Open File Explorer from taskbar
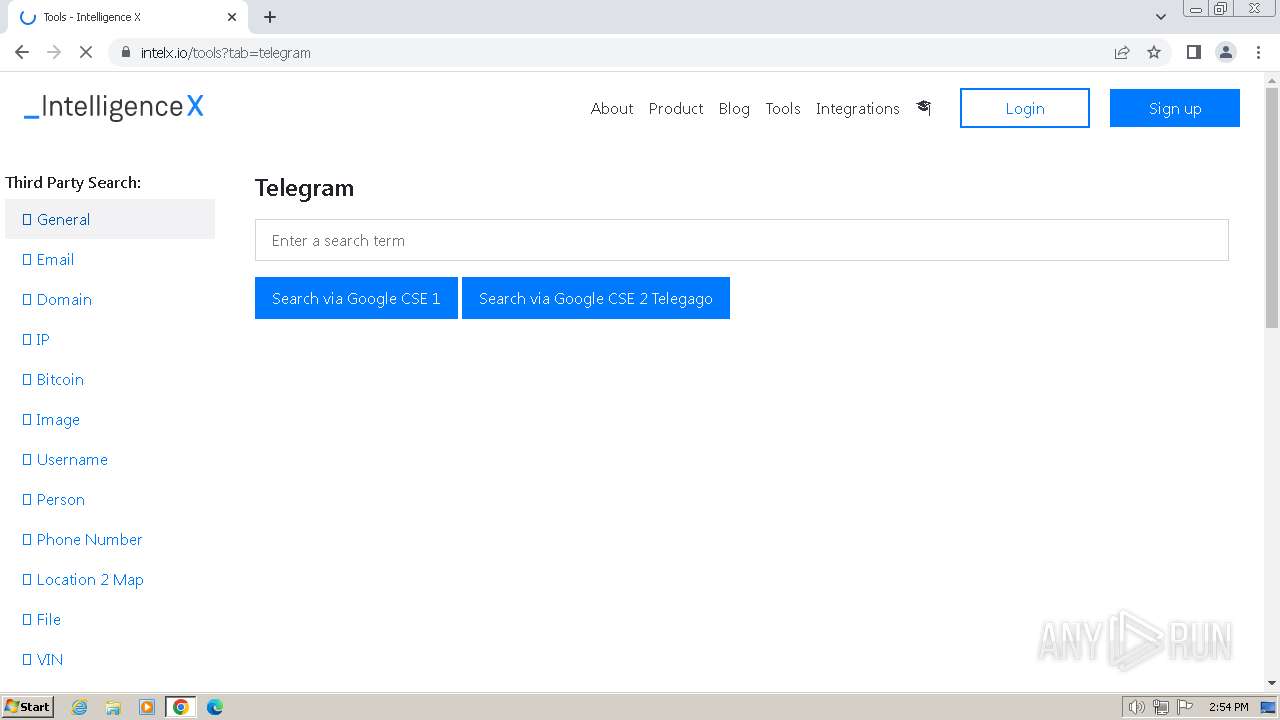Image resolution: width=1280 pixels, height=720 pixels. [113, 707]
